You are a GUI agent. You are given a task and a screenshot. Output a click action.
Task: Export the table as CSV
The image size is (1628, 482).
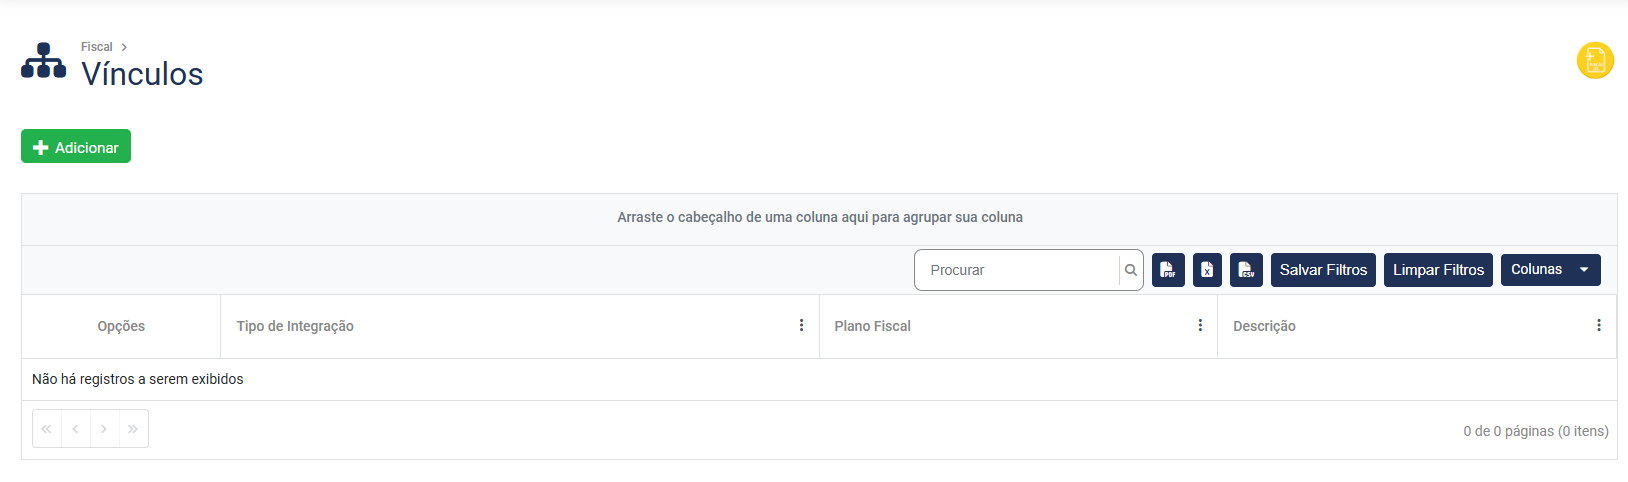point(1246,270)
